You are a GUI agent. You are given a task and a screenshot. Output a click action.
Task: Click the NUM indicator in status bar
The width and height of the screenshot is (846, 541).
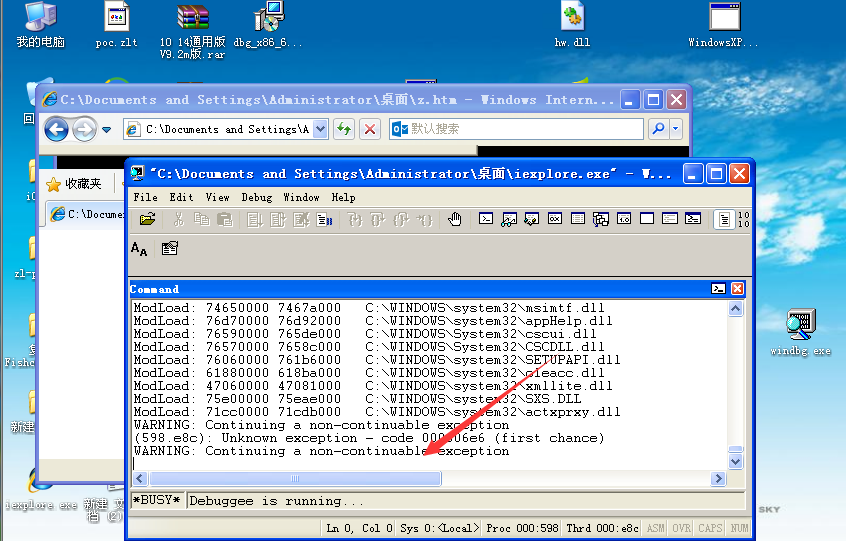739,528
